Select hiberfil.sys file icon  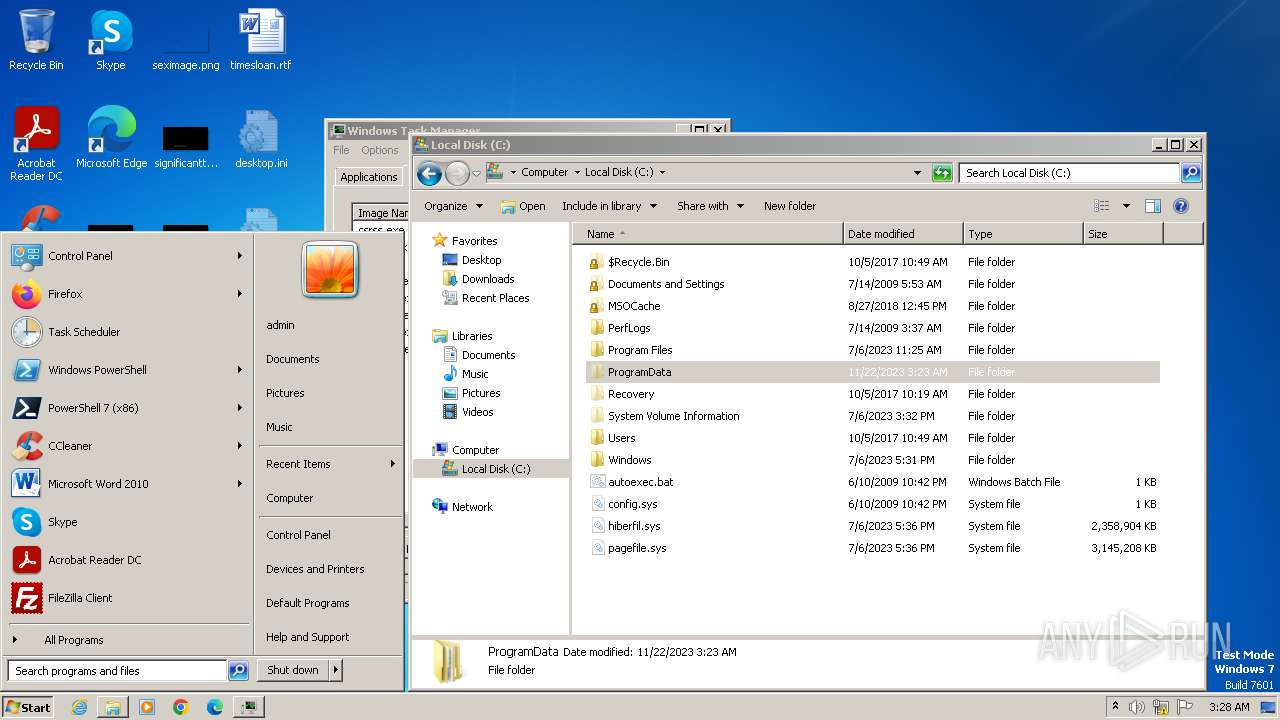[597, 526]
